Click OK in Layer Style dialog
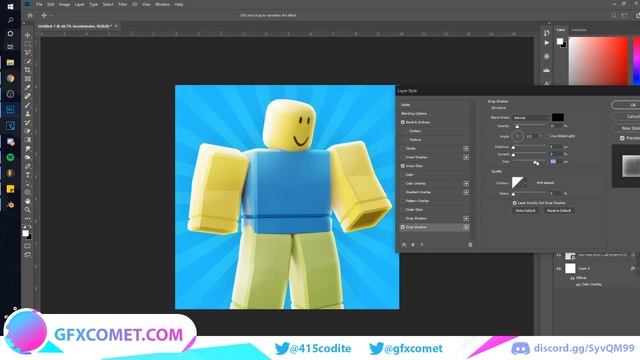 point(626,105)
